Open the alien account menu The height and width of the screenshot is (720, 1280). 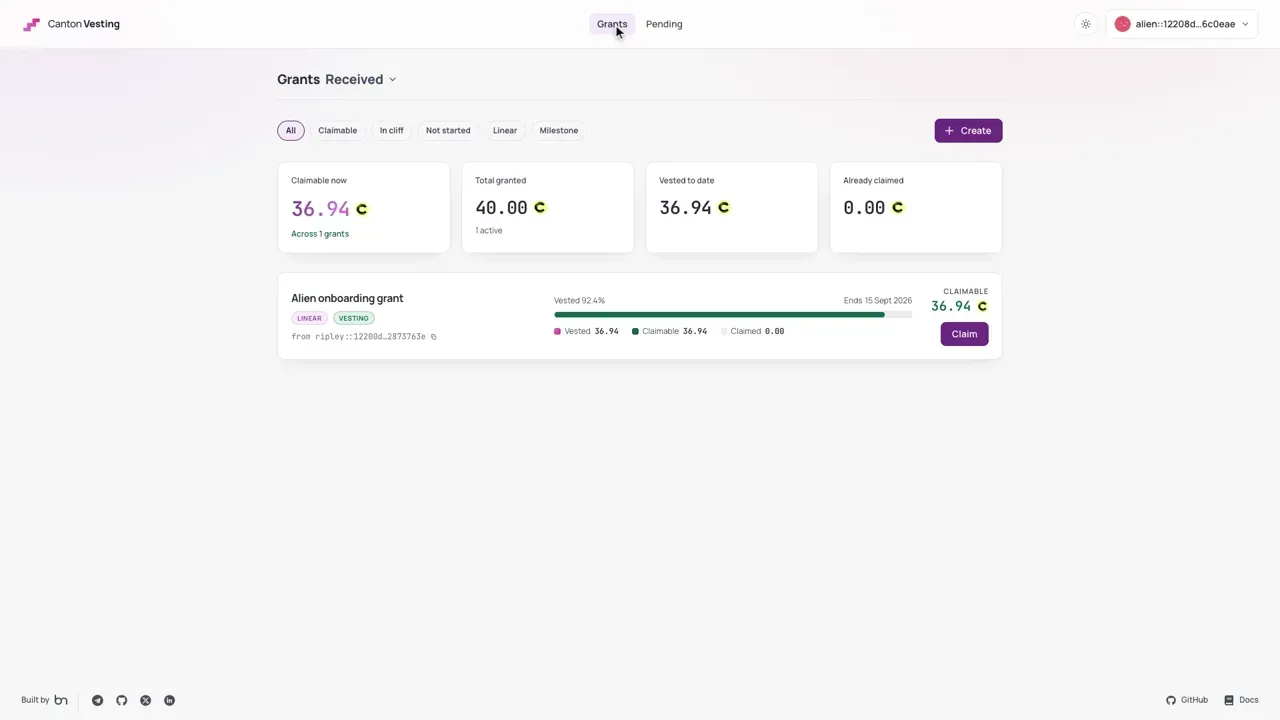1182,24
